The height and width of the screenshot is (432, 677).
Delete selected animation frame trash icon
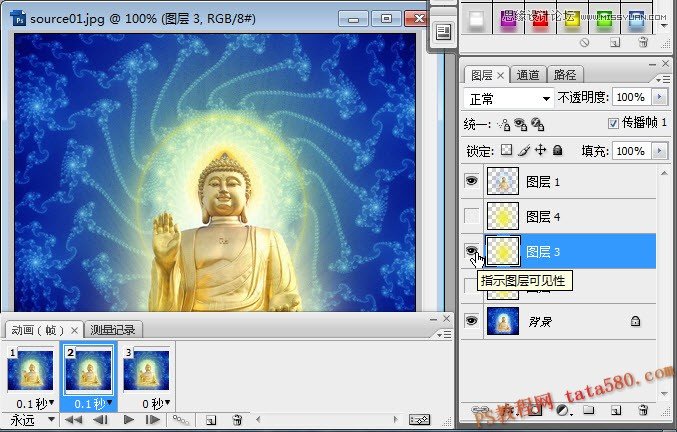click(237, 420)
